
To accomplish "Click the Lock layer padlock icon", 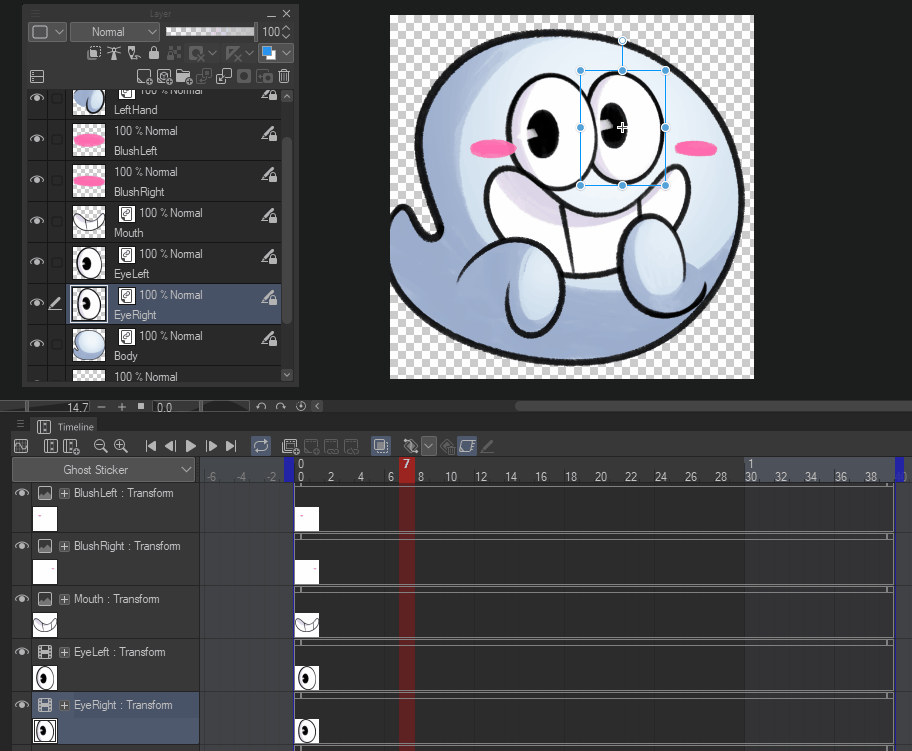I will pos(153,53).
